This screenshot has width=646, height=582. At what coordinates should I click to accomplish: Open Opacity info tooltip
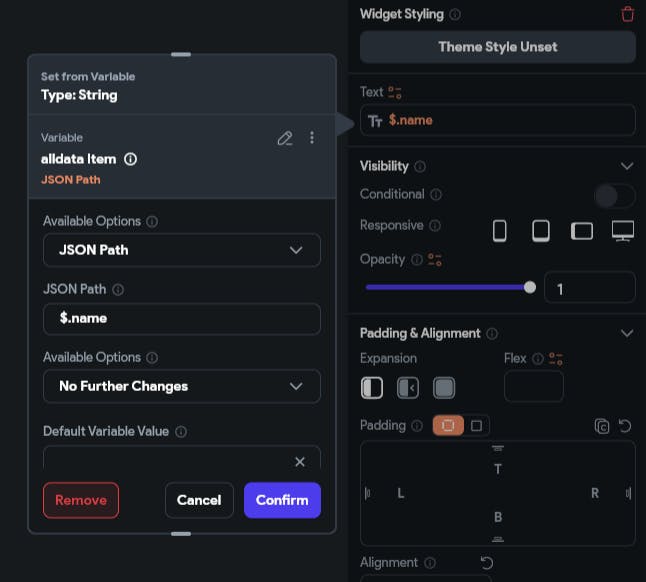(x=417, y=259)
